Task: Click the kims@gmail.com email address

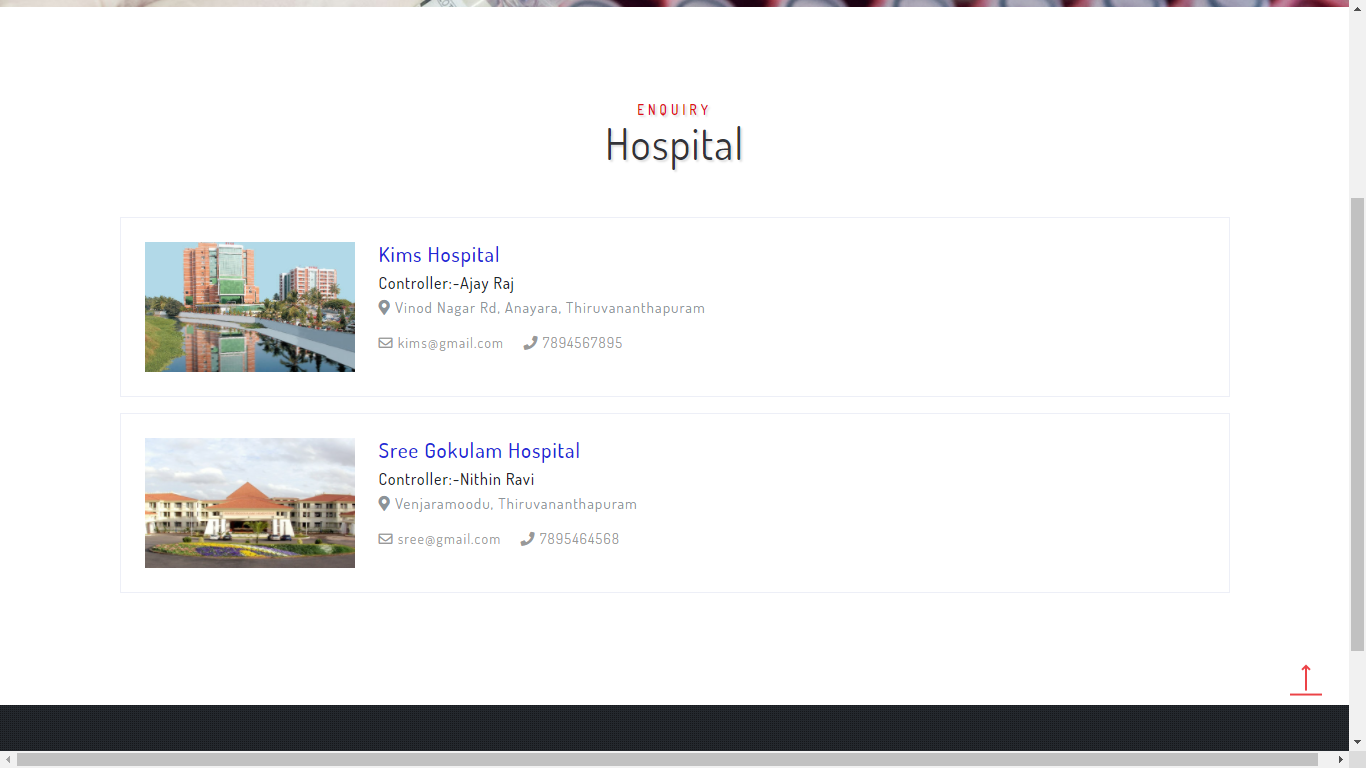Action: tap(450, 342)
